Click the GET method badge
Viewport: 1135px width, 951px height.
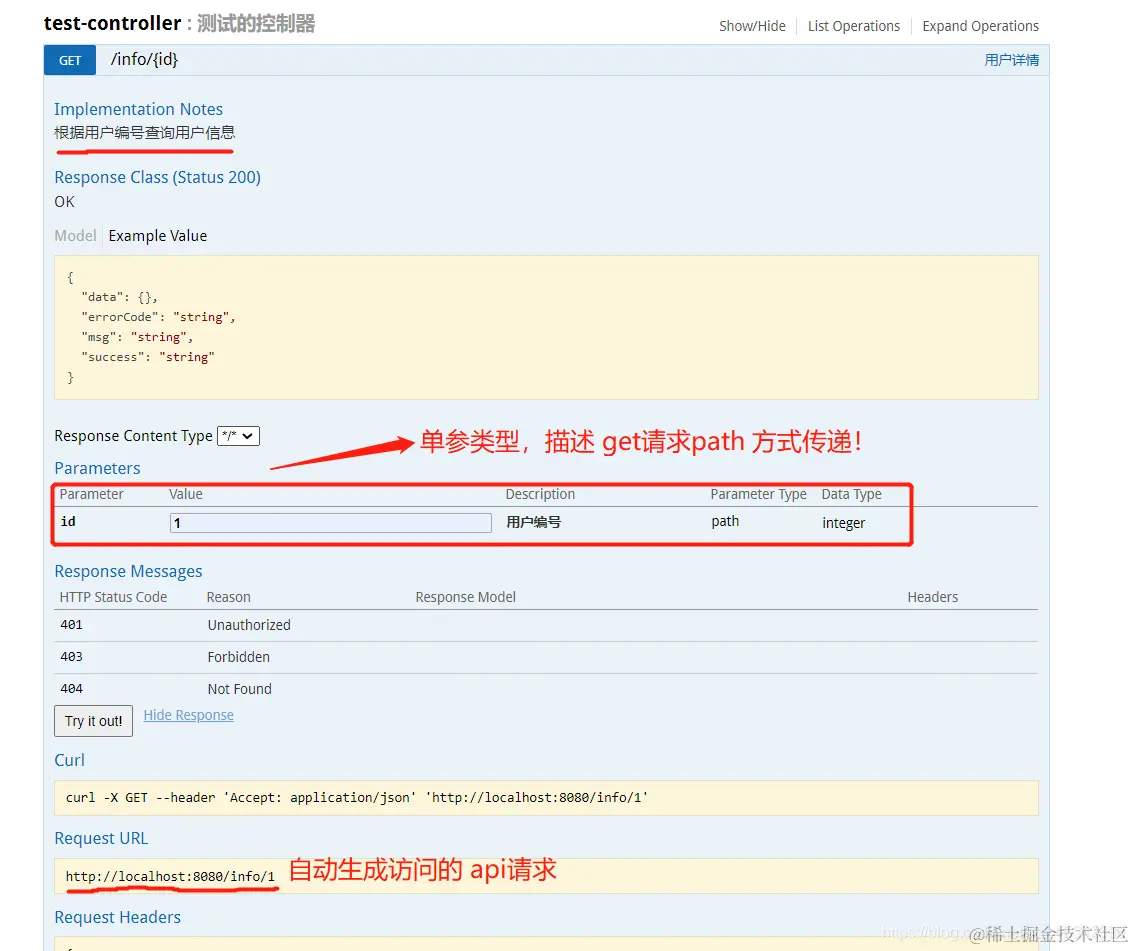click(69, 60)
